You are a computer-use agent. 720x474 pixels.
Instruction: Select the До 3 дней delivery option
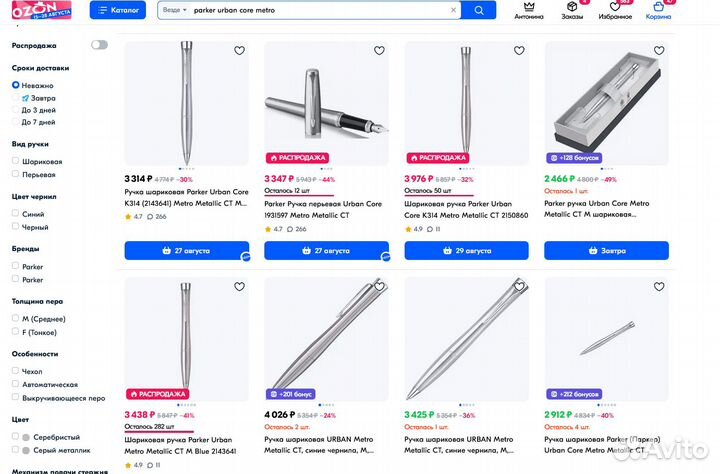(16, 110)
